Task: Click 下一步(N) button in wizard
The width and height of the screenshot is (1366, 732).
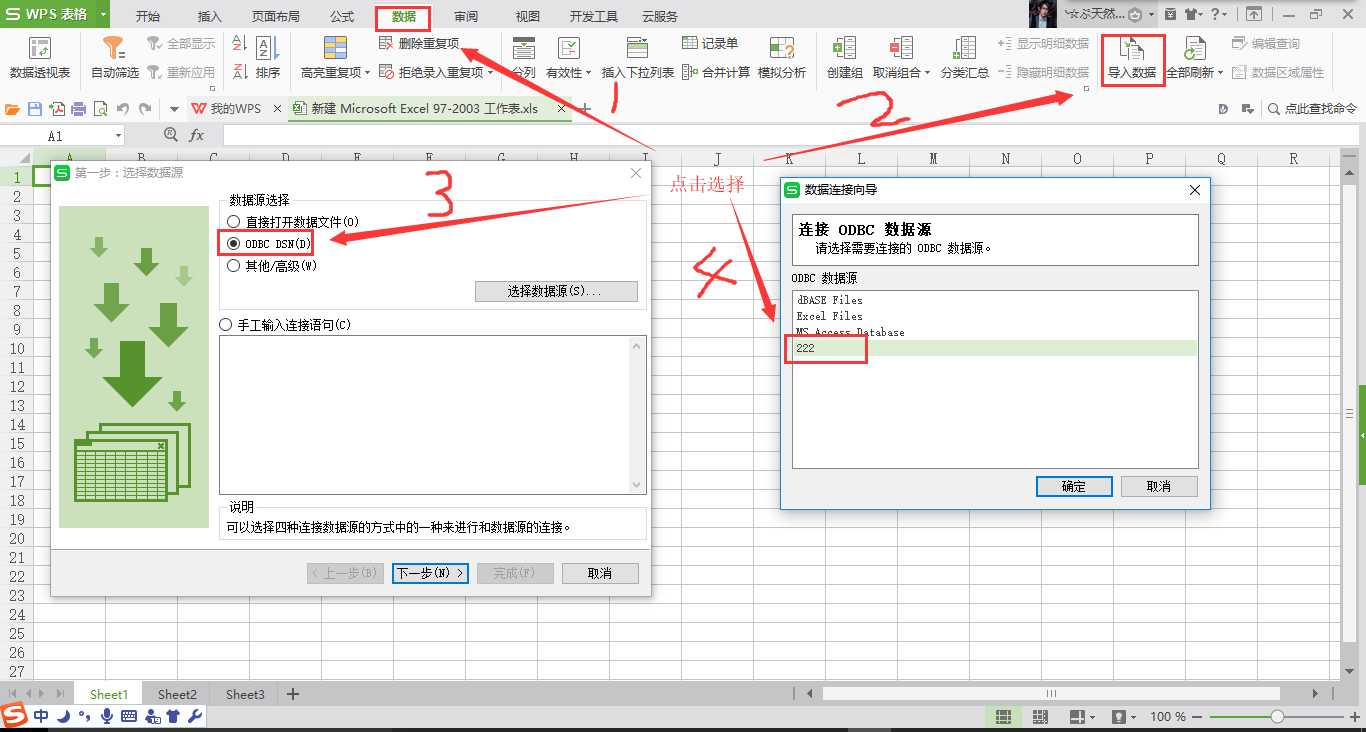Action: tap(430, 573)
